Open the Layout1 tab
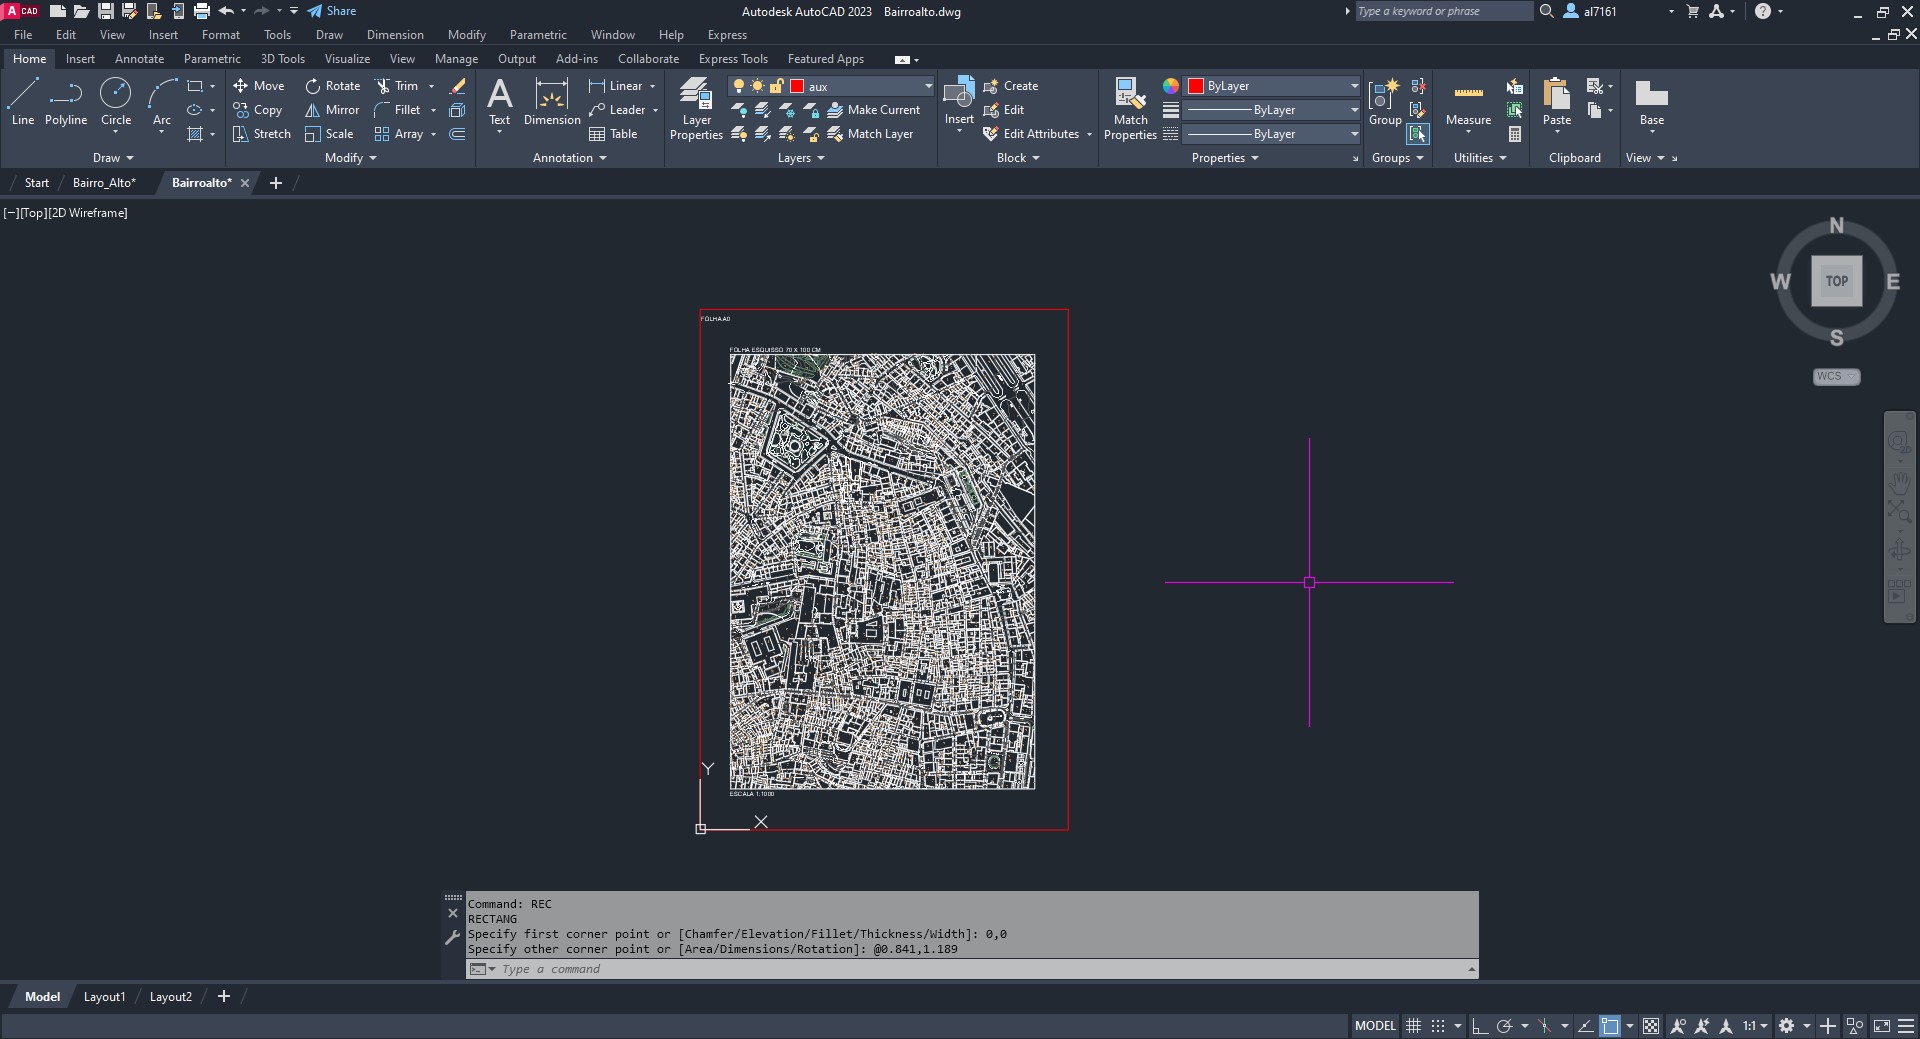 104,997
